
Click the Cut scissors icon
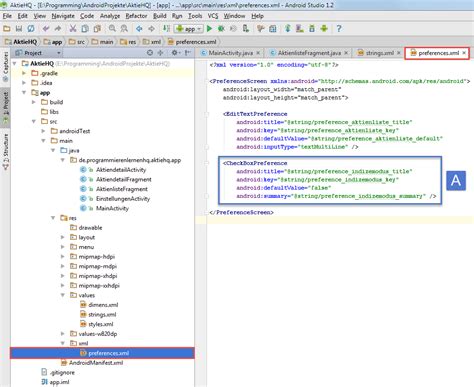point(73,29)
